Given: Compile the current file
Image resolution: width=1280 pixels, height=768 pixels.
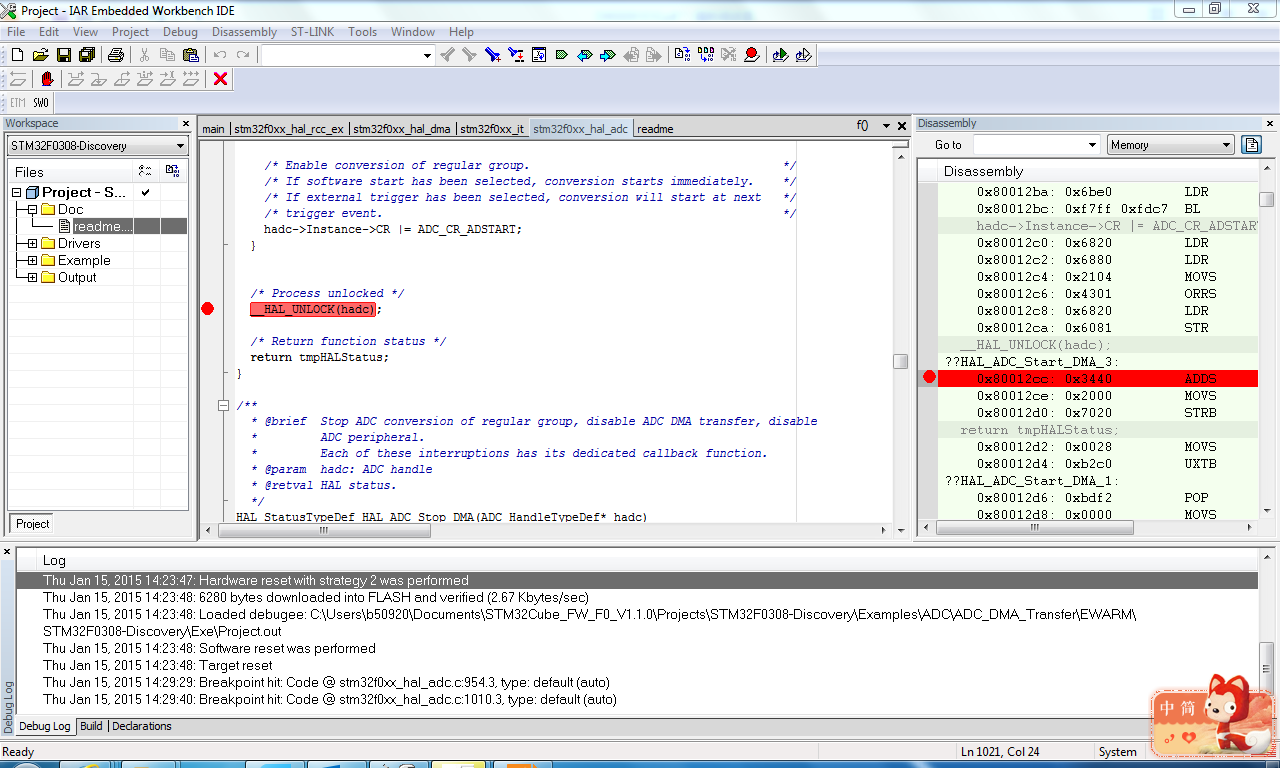Looking at the screenshot, I should coord(682,55).
